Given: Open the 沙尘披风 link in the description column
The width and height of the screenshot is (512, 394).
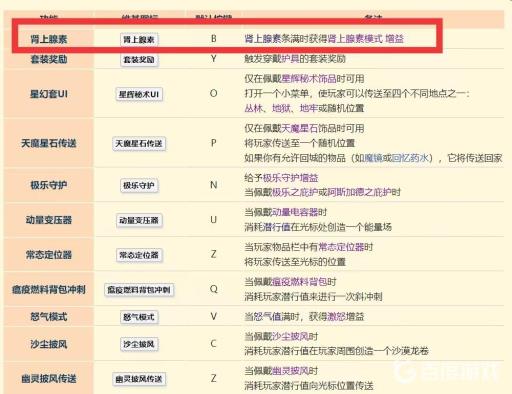Looking at the screenshot, I should point(290,336).
